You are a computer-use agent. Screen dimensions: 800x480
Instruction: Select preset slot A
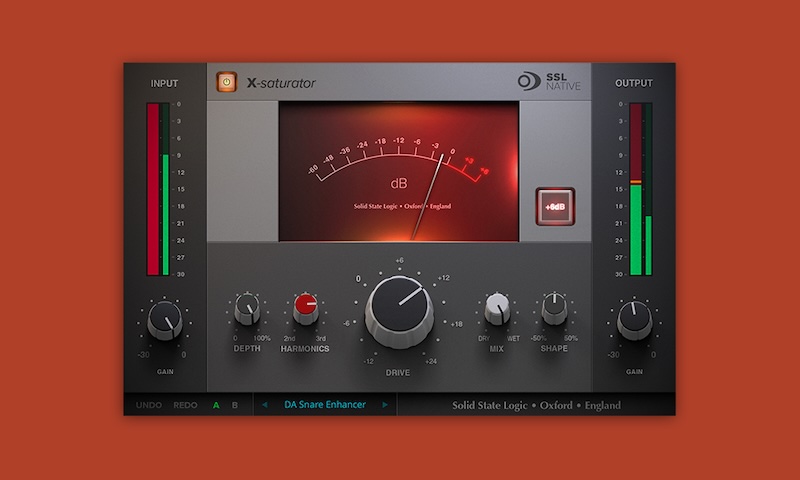click(215, 405)
